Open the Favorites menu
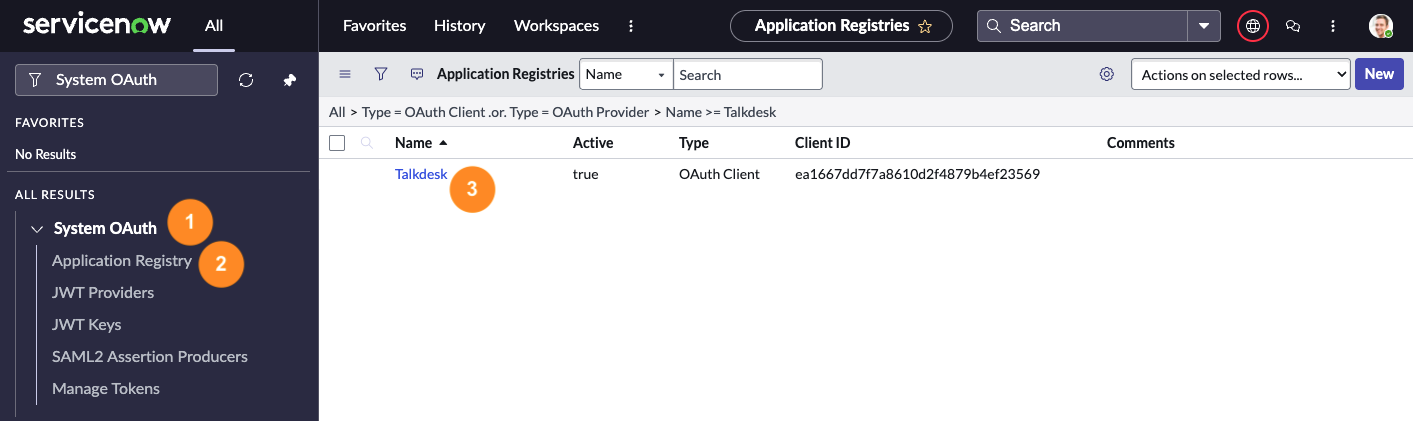The height and width of the screenshot is (421, 1413). (374, 26)
